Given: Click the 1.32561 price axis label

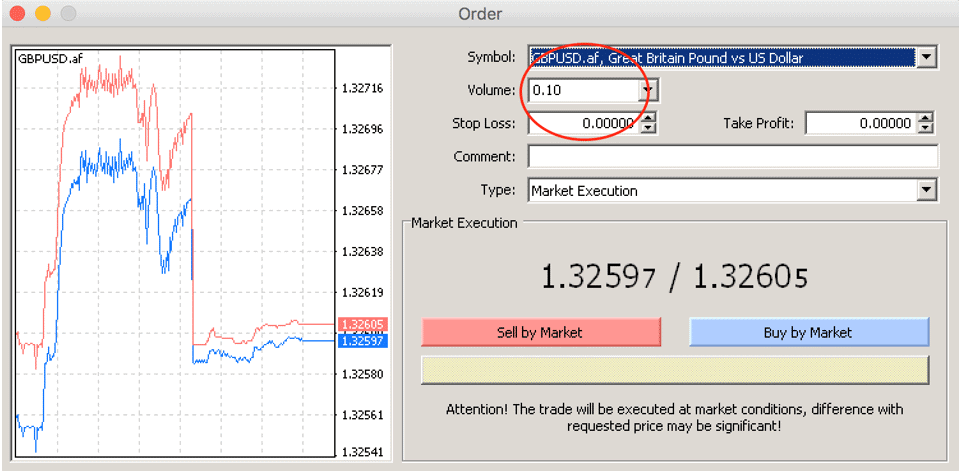Looking at the screenshot, I should [x=362, y=415].
